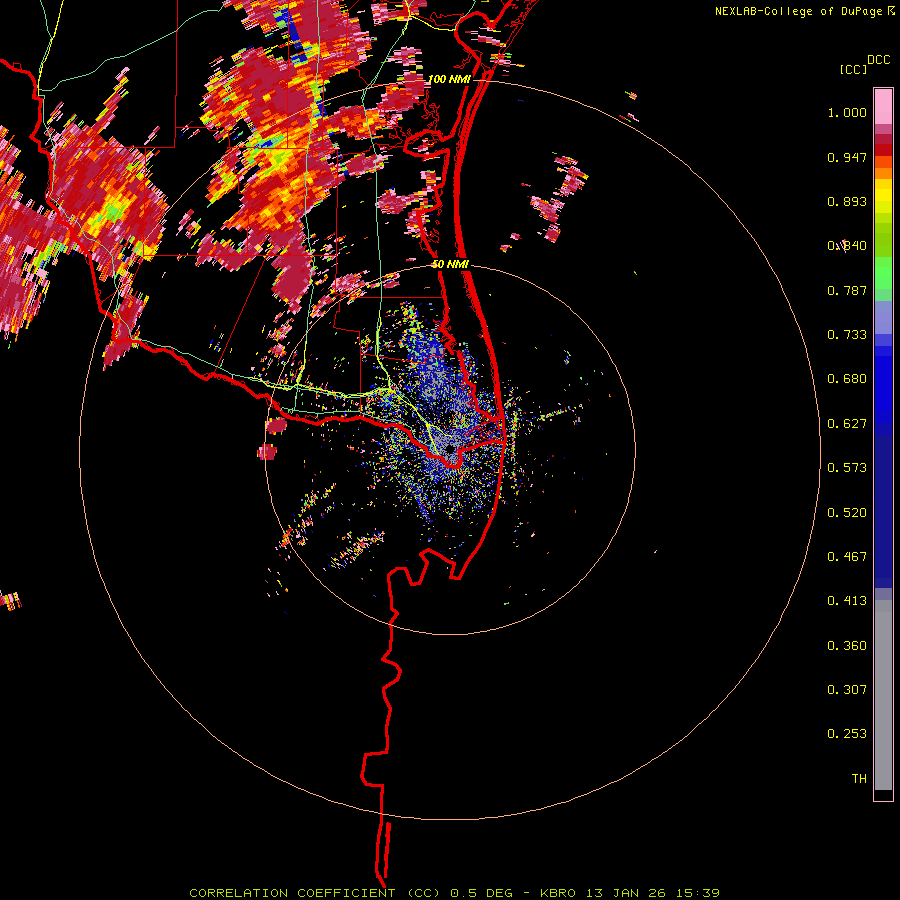Click the 100 NMI range ring label
Image resolution: width=900 pixels, height=900 pixels.
tap(448, 79)
